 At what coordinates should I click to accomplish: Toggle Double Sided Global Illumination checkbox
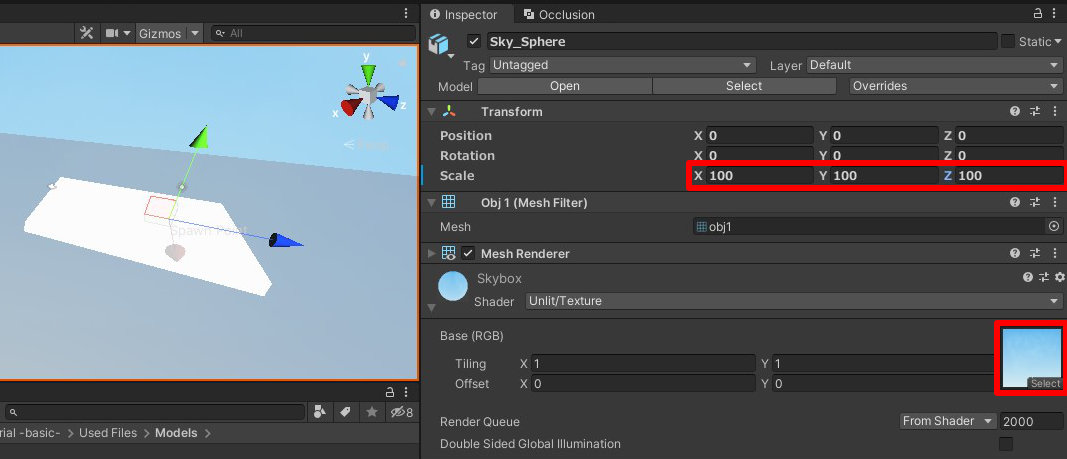tap(1006, 443)
